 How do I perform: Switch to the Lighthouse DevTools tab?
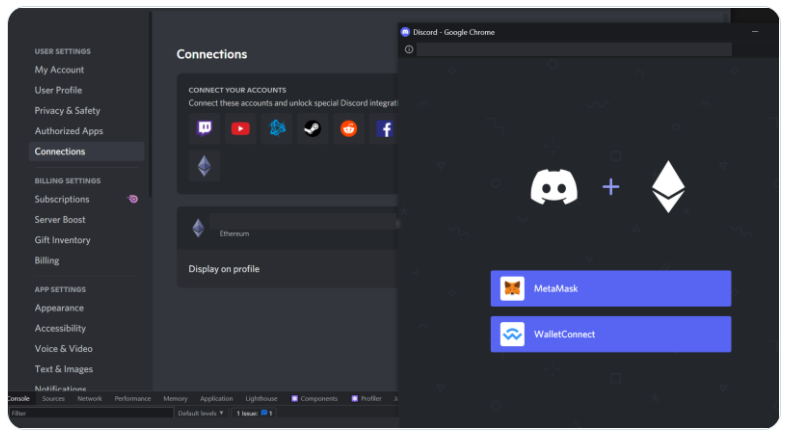(261, 399)
